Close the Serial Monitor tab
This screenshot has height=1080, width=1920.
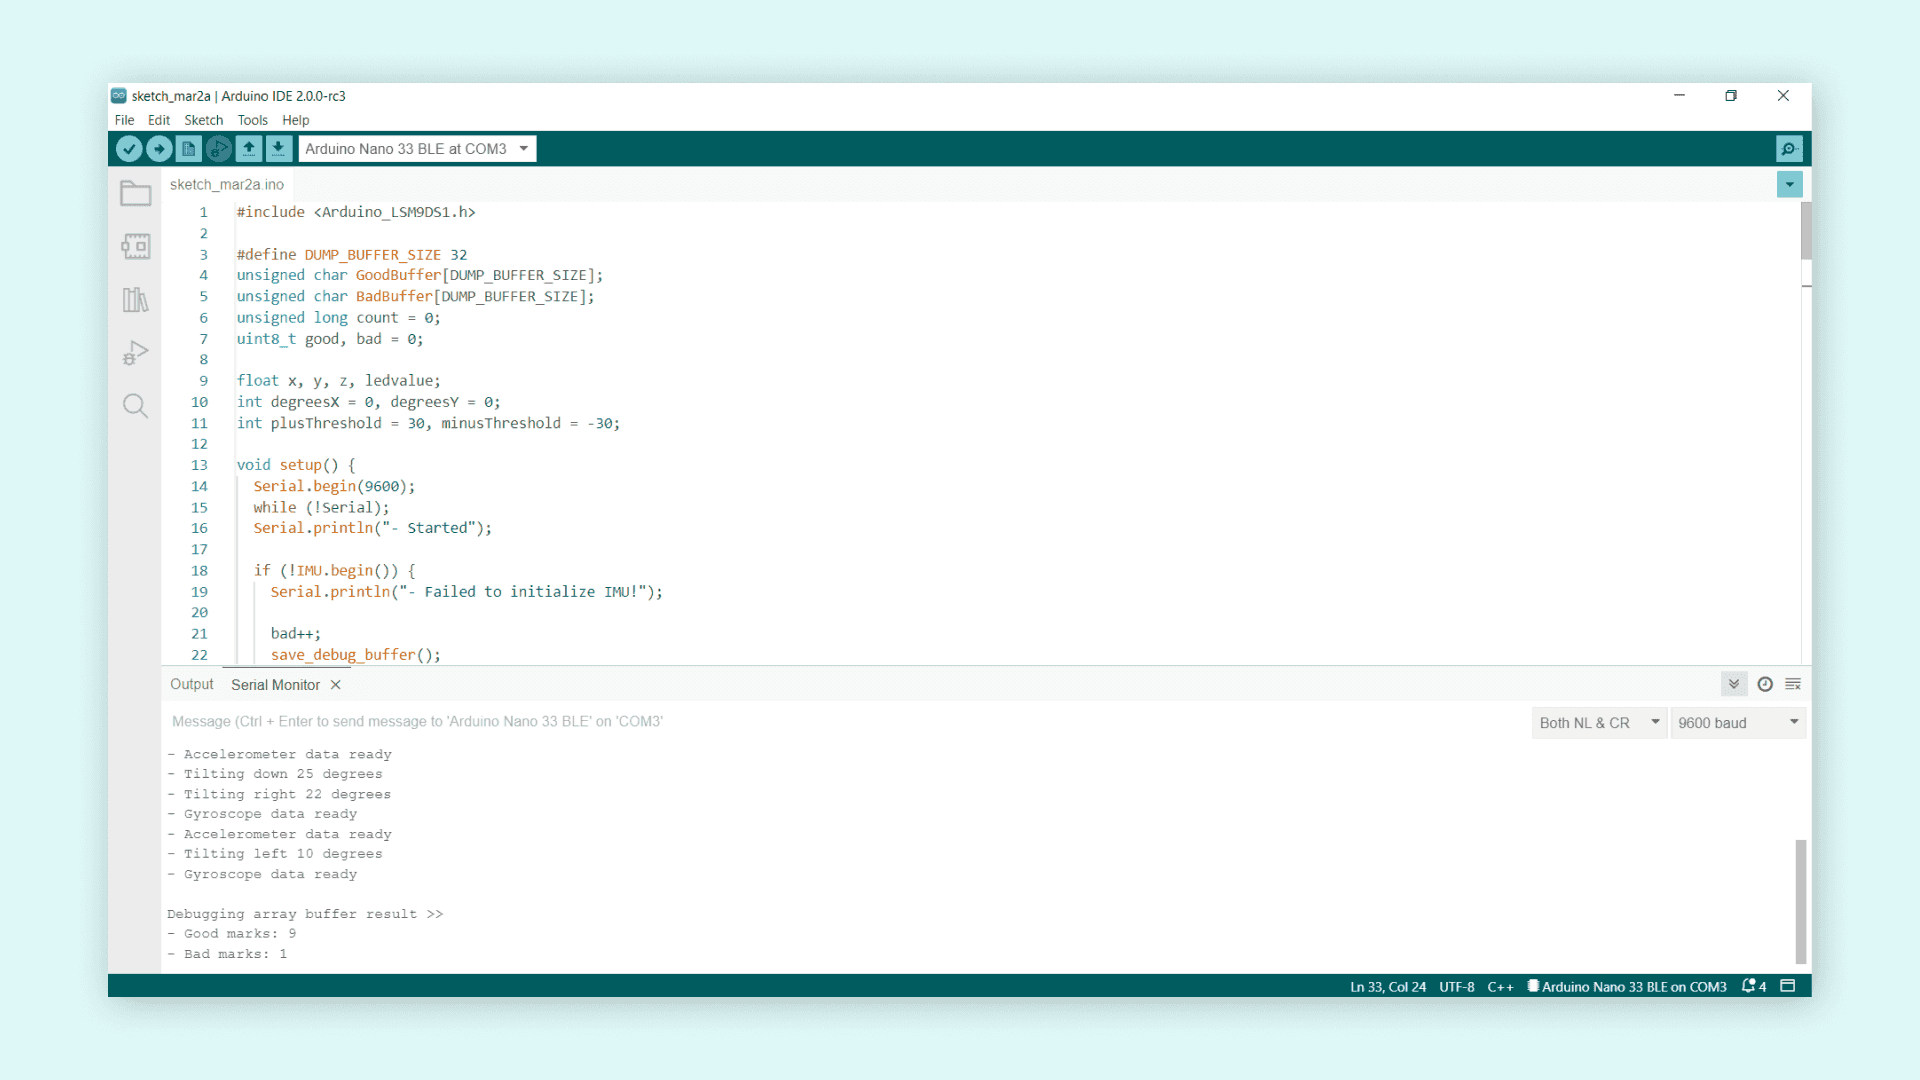coord(336,685)
